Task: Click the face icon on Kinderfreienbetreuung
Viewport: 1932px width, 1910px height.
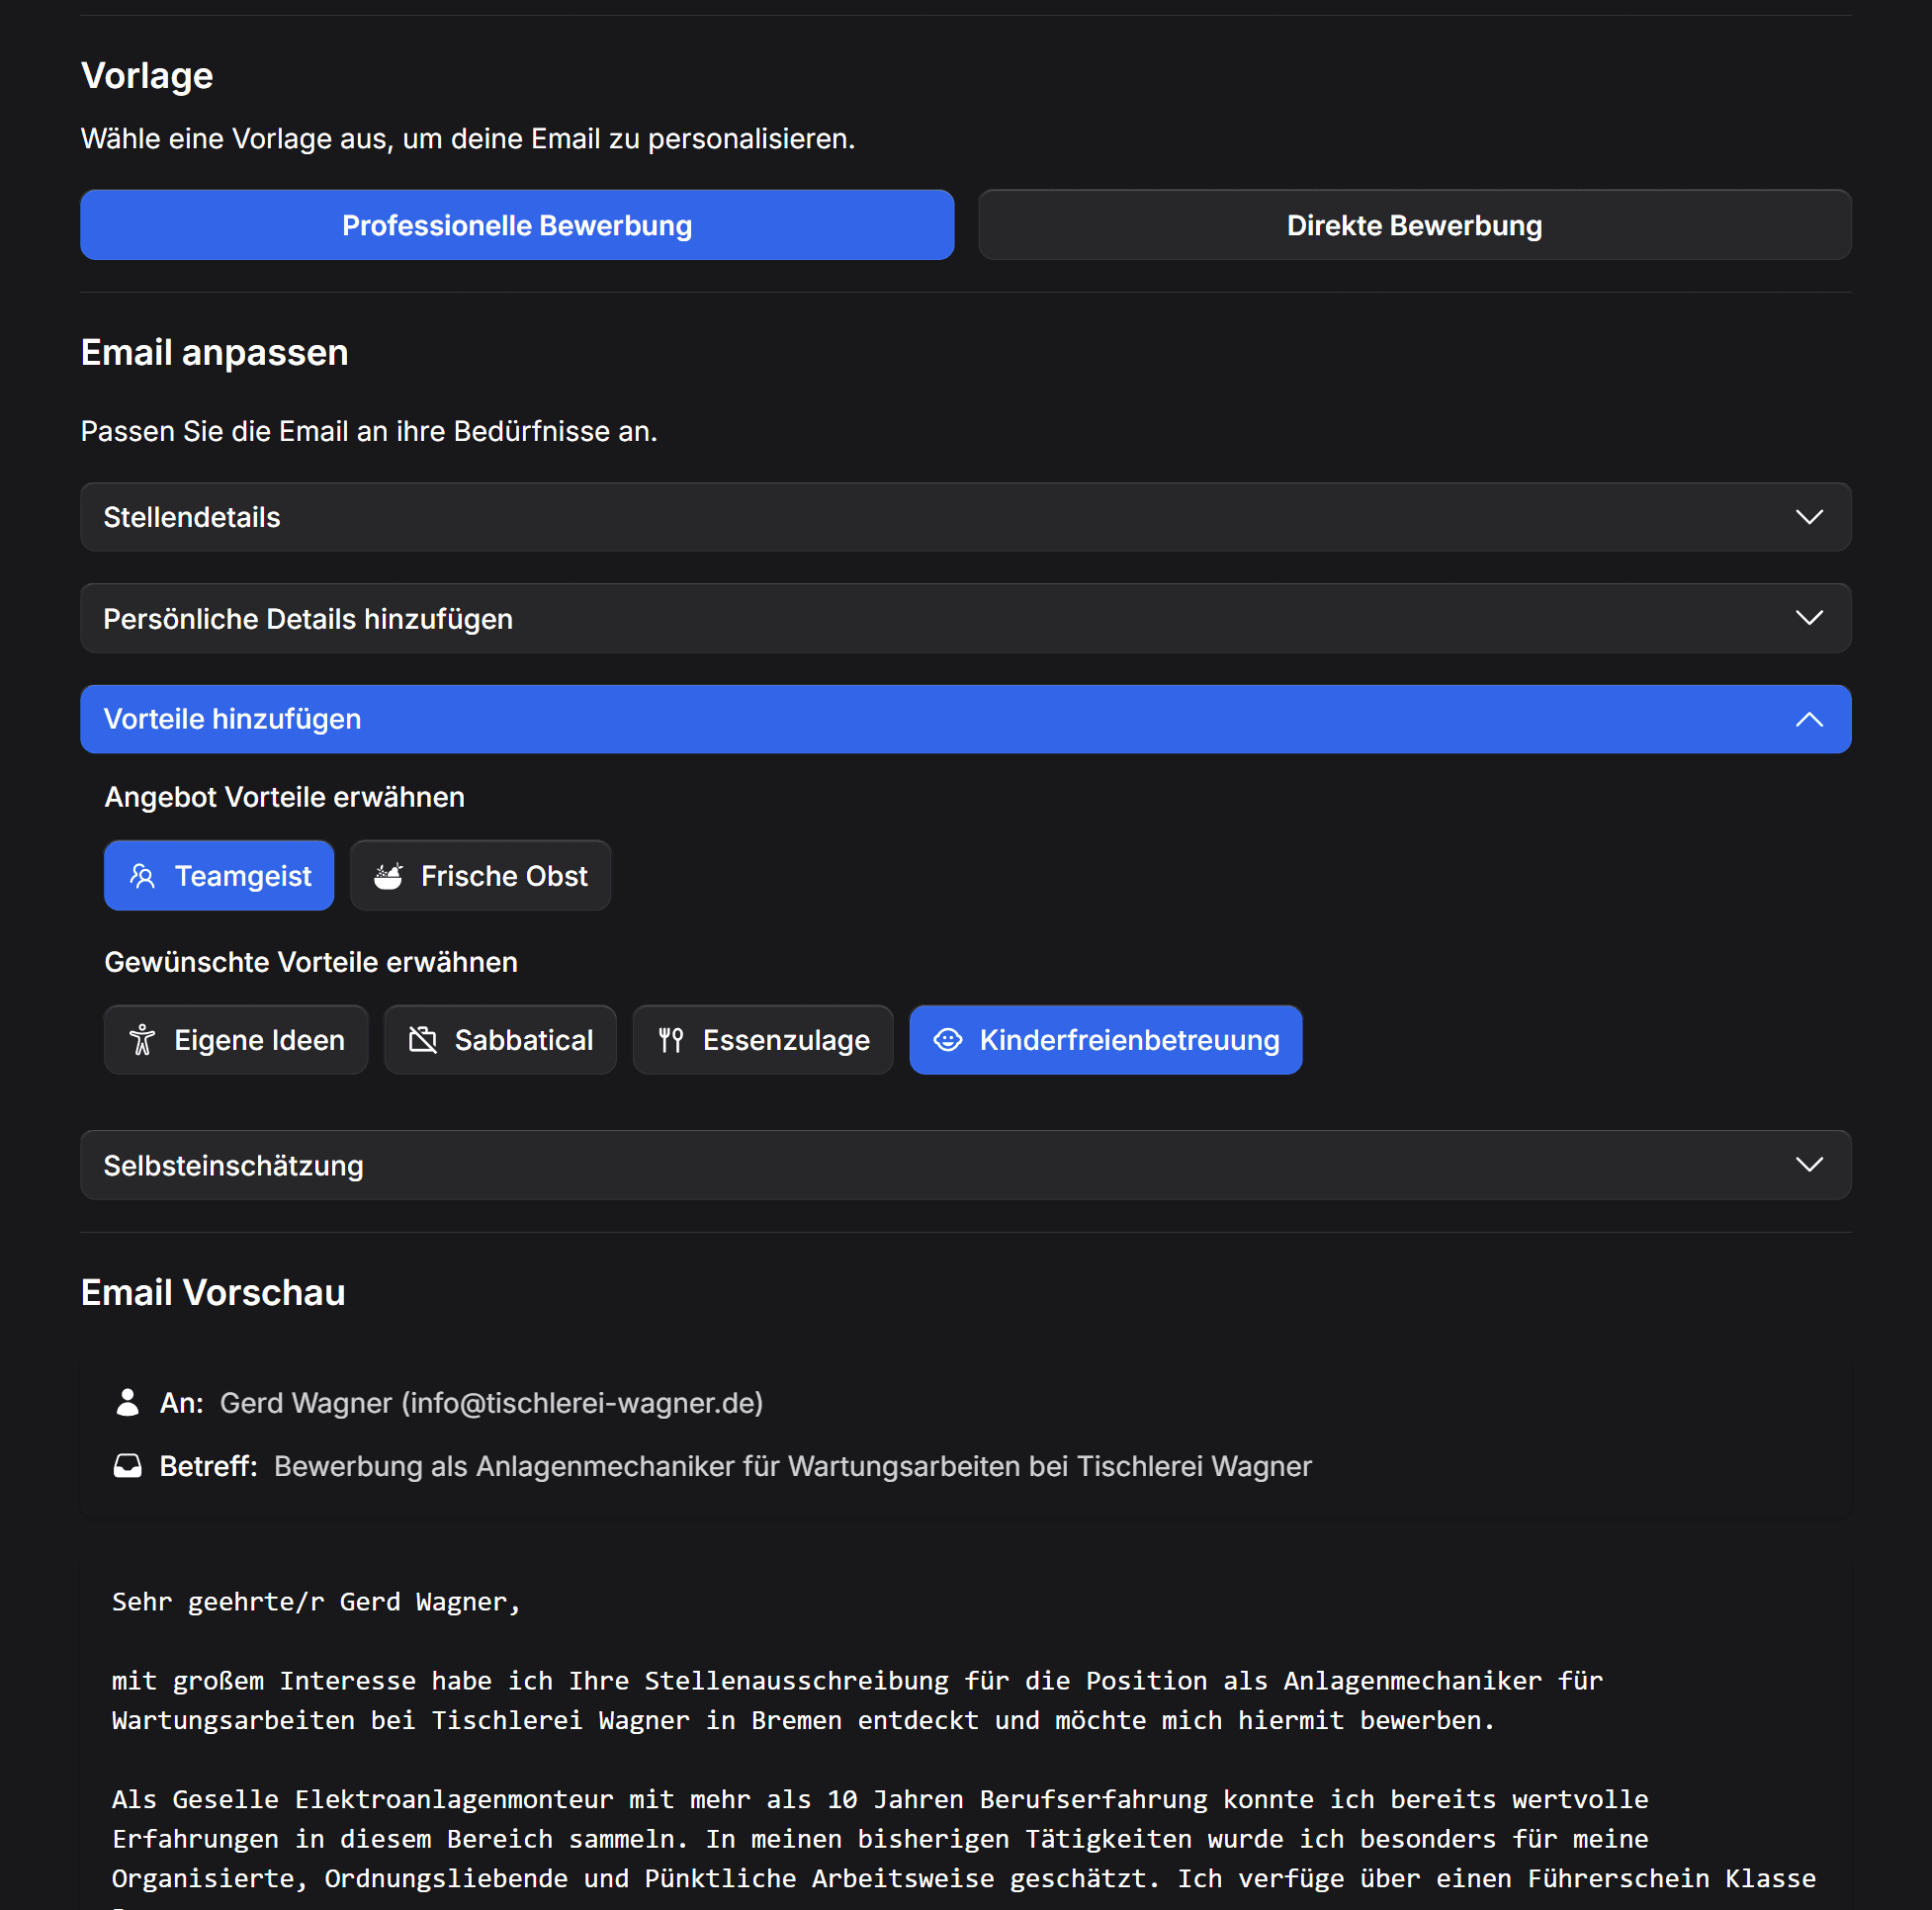Action: click(948, 1039)
